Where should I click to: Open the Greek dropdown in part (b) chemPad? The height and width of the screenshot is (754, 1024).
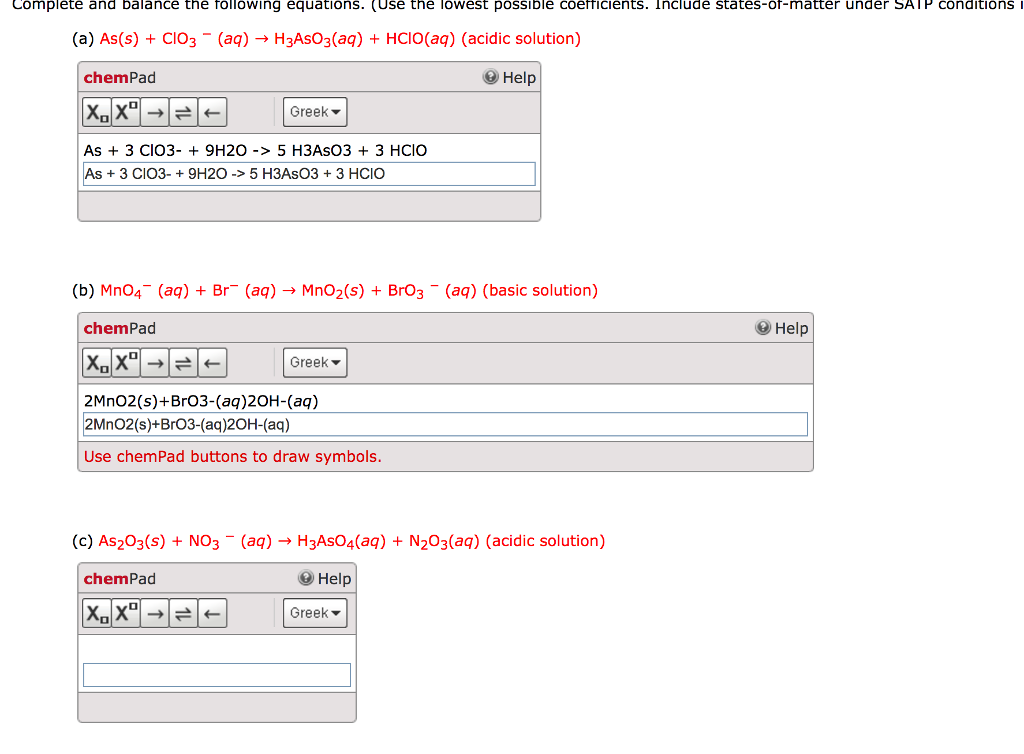[x=314, y=362]
